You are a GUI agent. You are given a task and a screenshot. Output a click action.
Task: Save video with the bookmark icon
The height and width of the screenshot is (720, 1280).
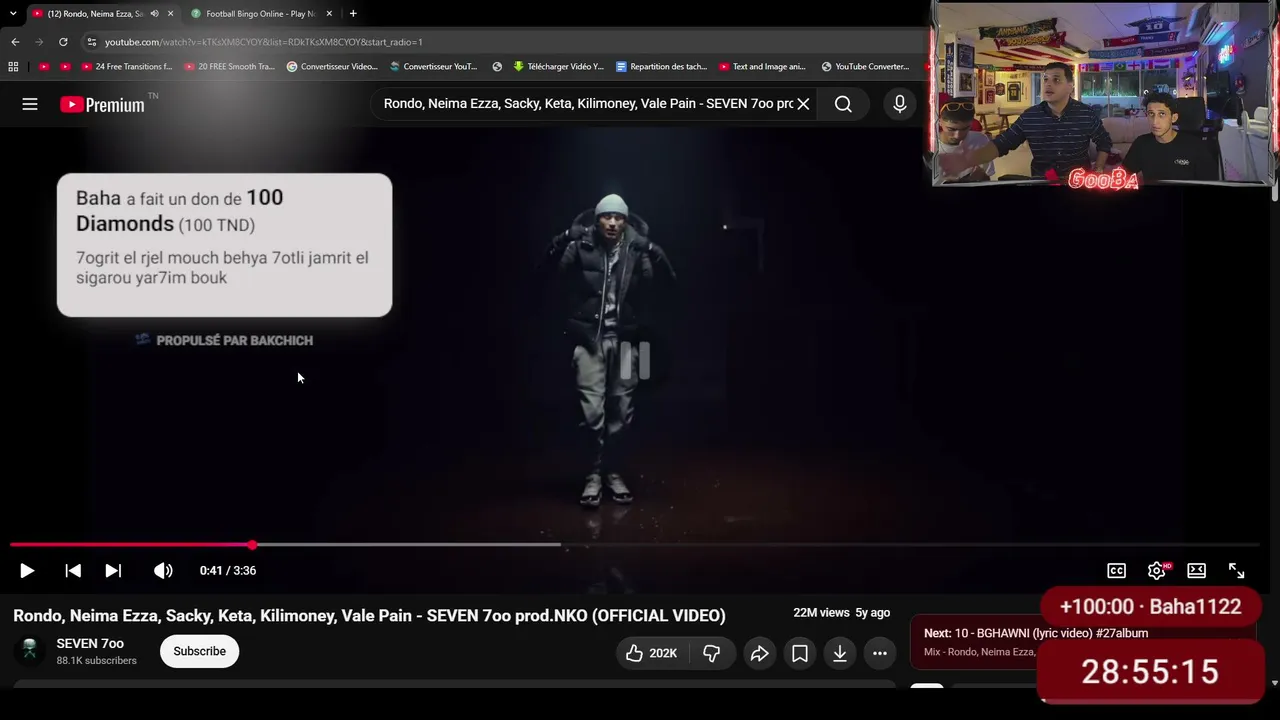pos(800,653)
